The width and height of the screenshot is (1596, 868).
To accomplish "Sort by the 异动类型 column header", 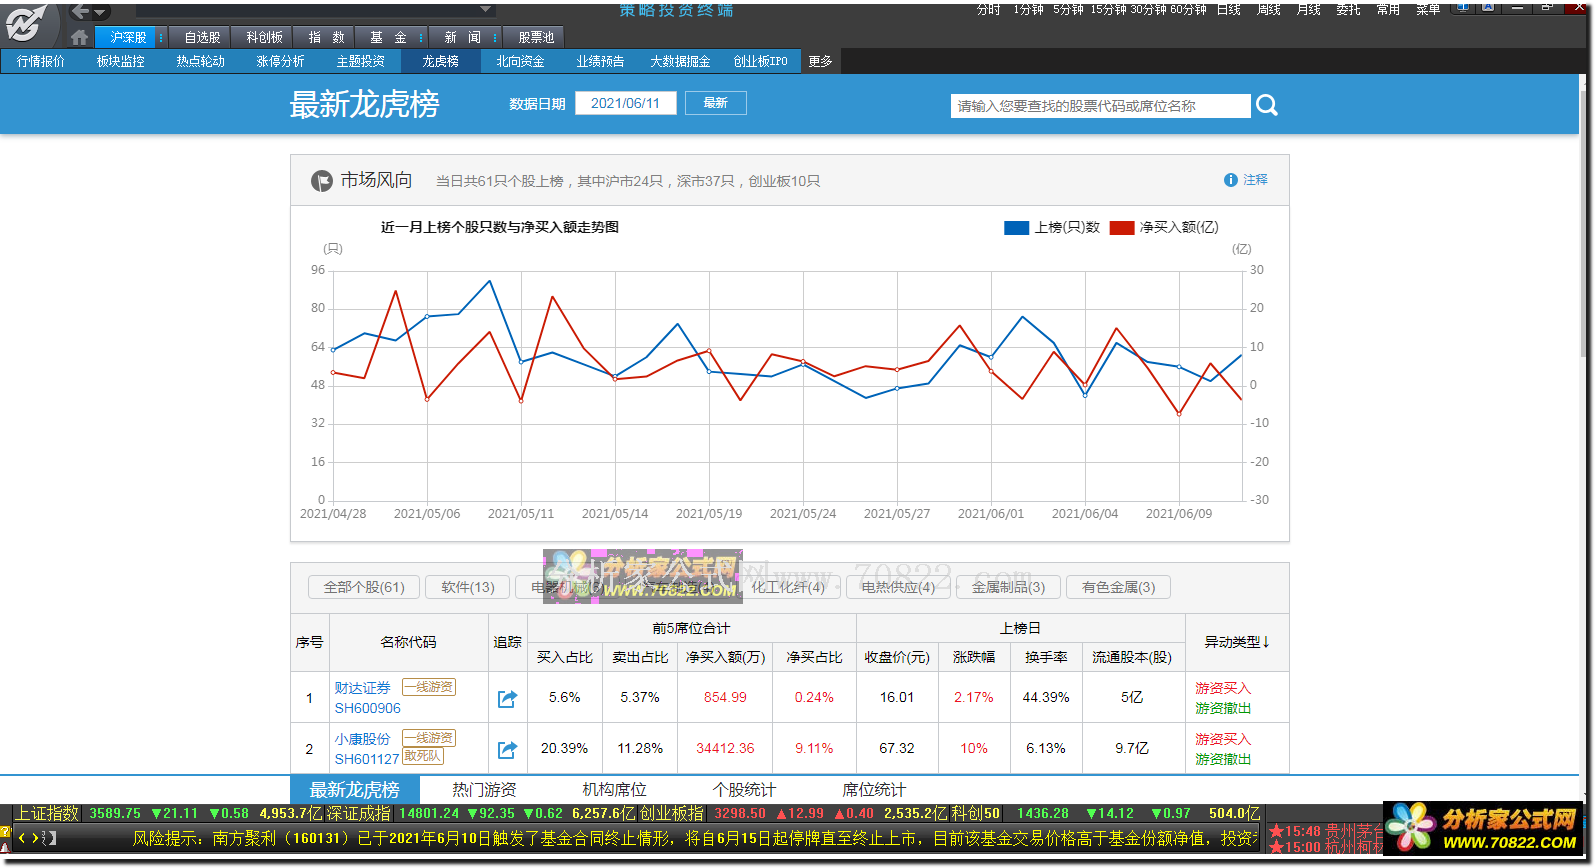I will (x=1237, y=642).
